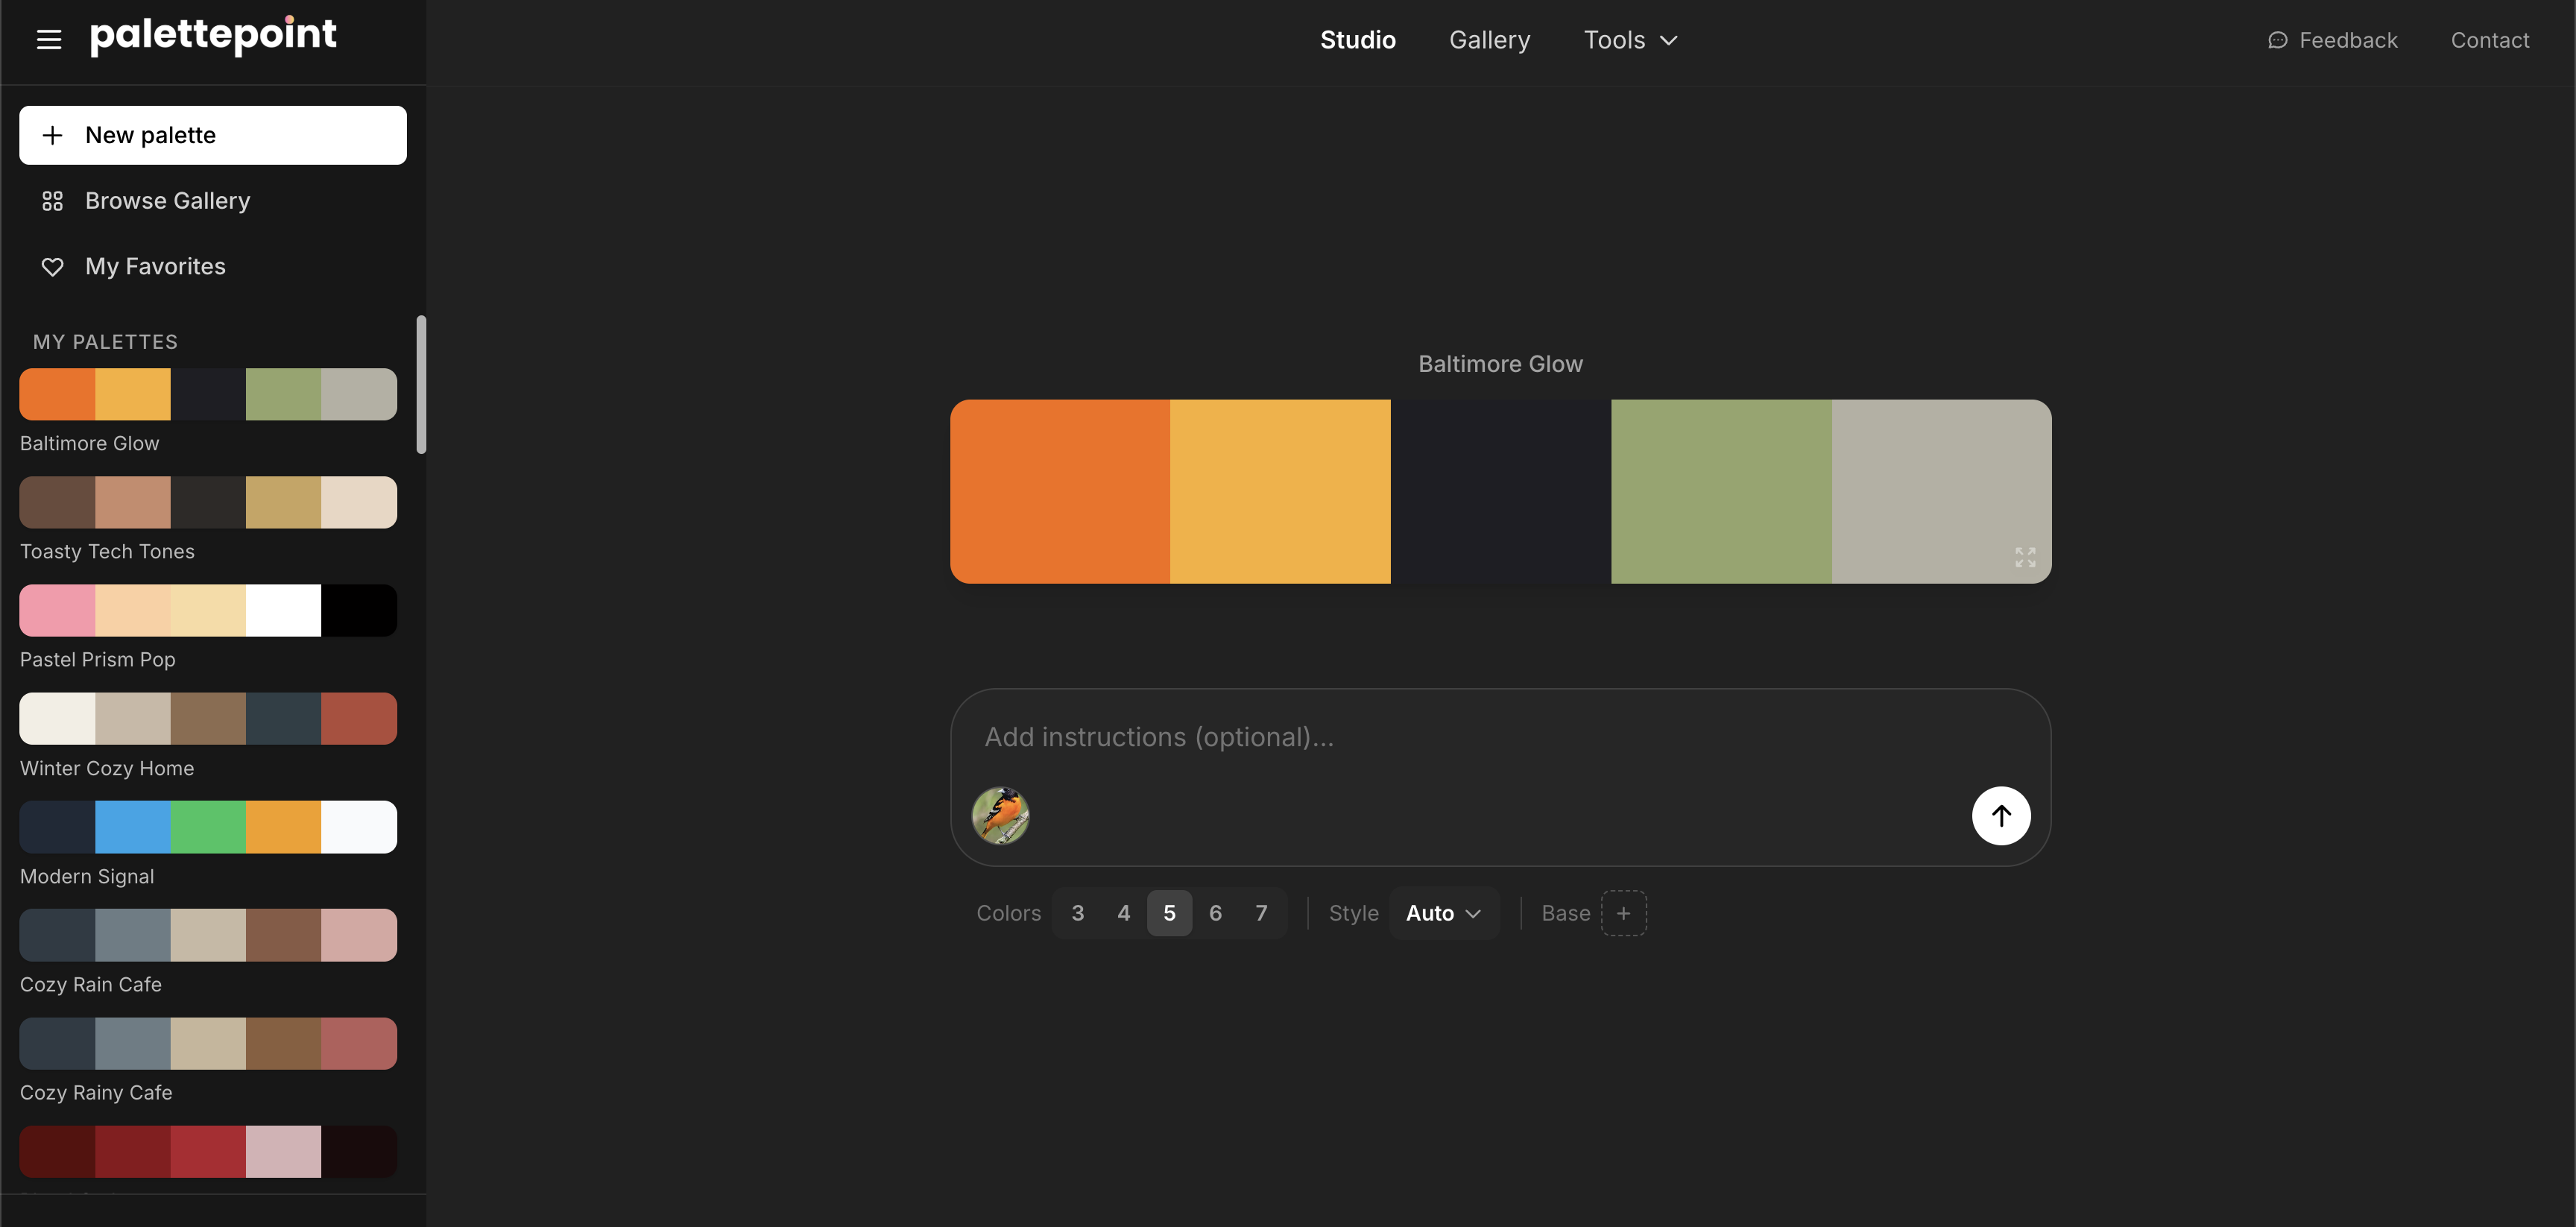
Task: Expand the Baltimore Glow palette to fullscreen
Action: point(2025,557)
